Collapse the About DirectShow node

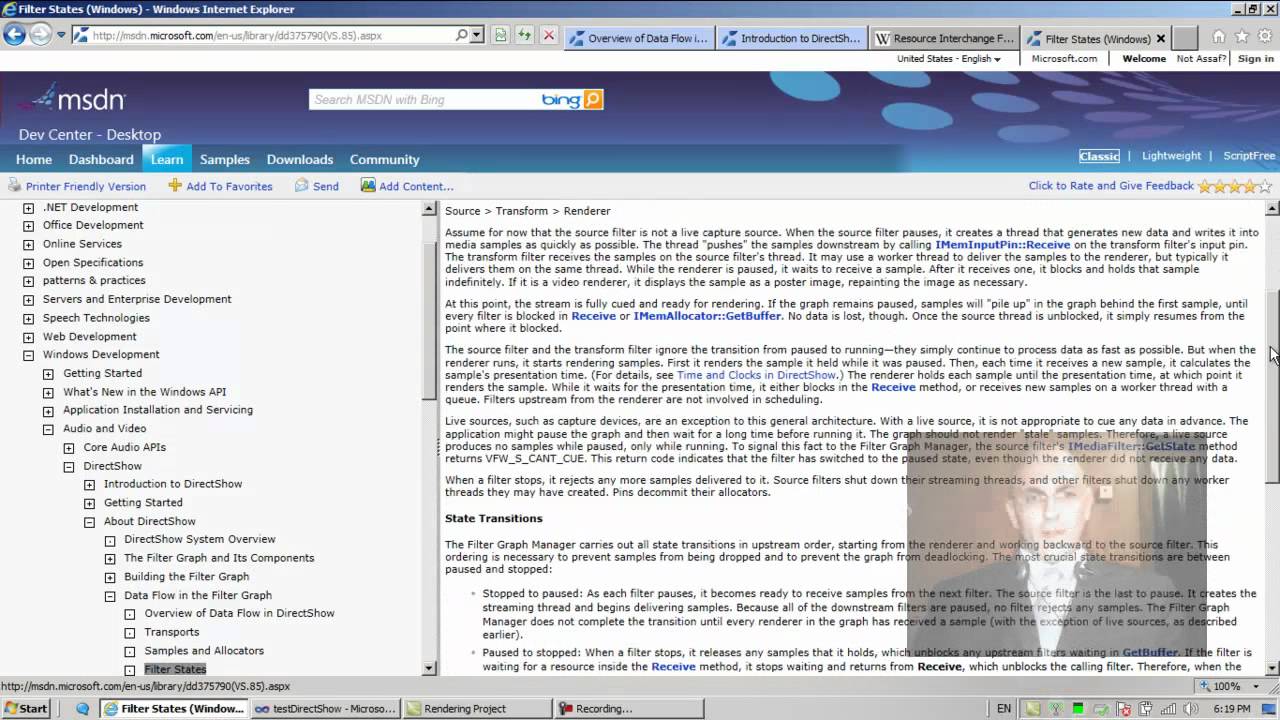(x=89, y=522)
